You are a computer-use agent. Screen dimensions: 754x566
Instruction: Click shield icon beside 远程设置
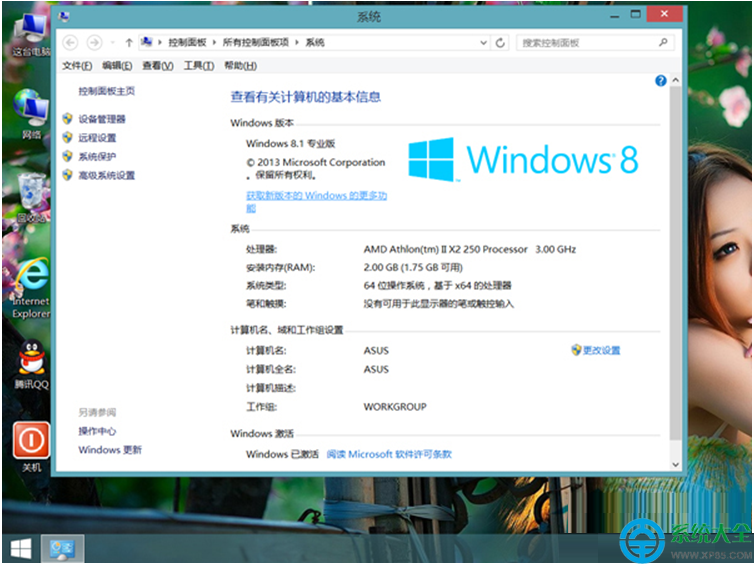tap(68, 138)
